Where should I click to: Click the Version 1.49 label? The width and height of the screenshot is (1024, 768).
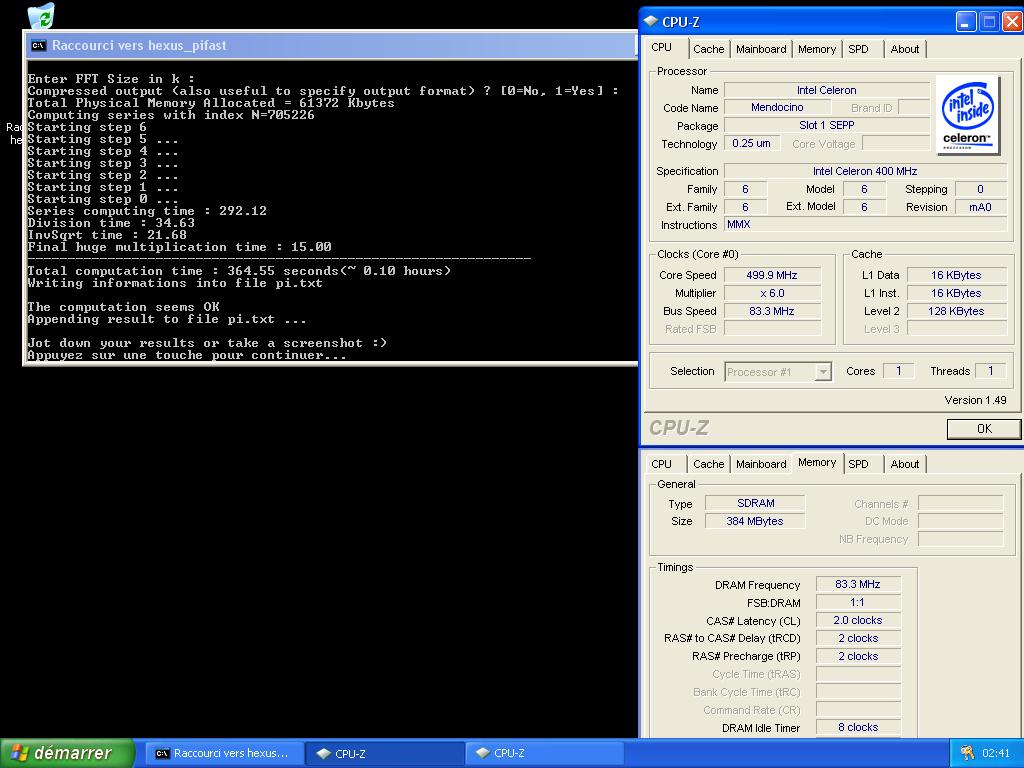pos(975,400)
